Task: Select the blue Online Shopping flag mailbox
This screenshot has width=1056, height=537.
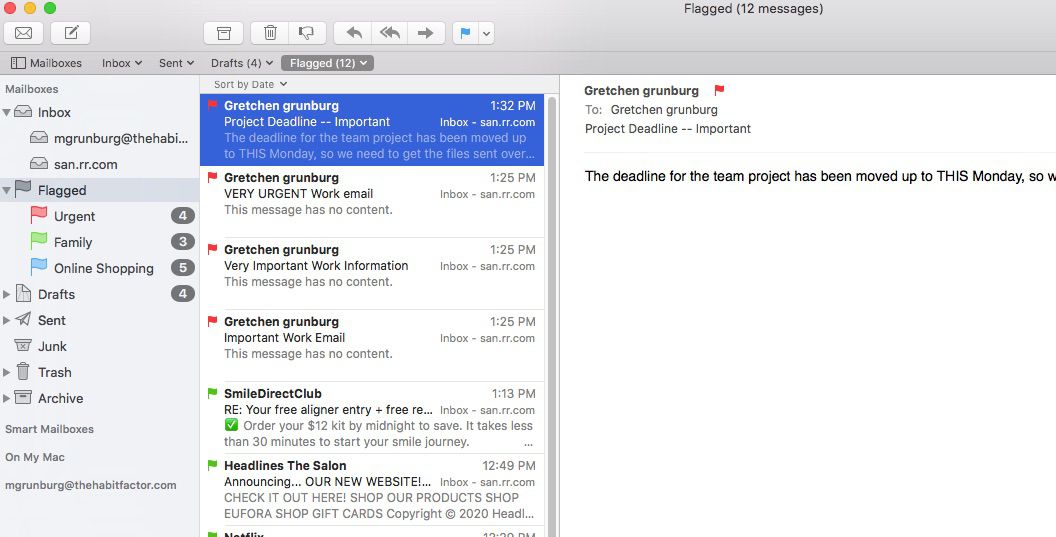Action: [x=92, y=267]
